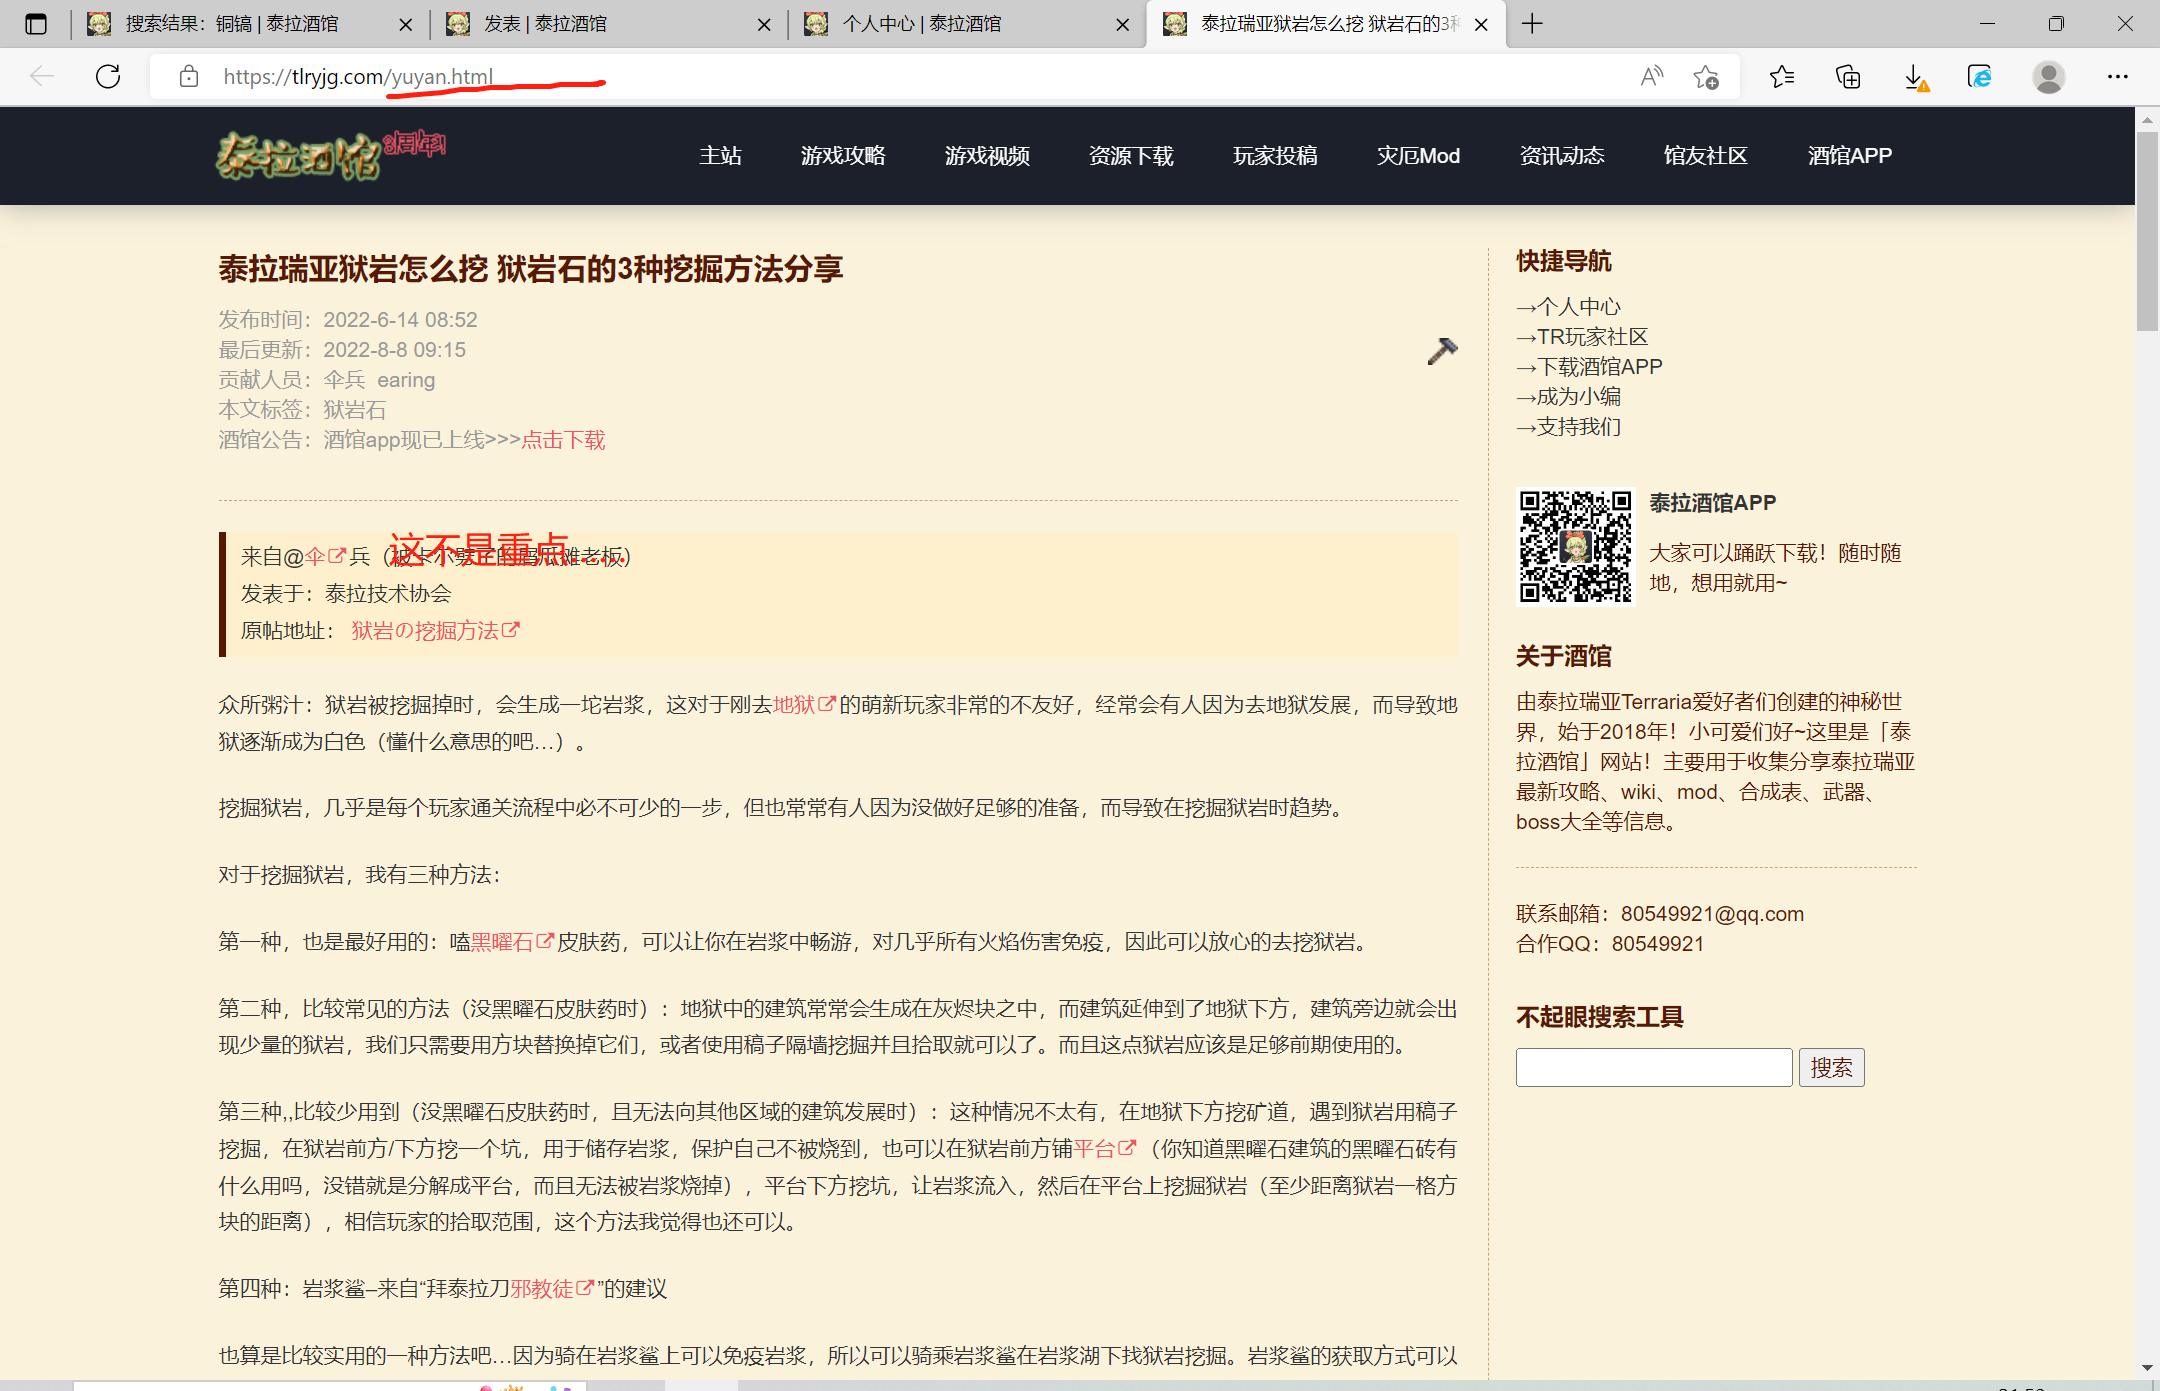This screenshot has width=2160, height=1391.
Task: Click the sidebar search input field
Action: coord(1653,1067)
